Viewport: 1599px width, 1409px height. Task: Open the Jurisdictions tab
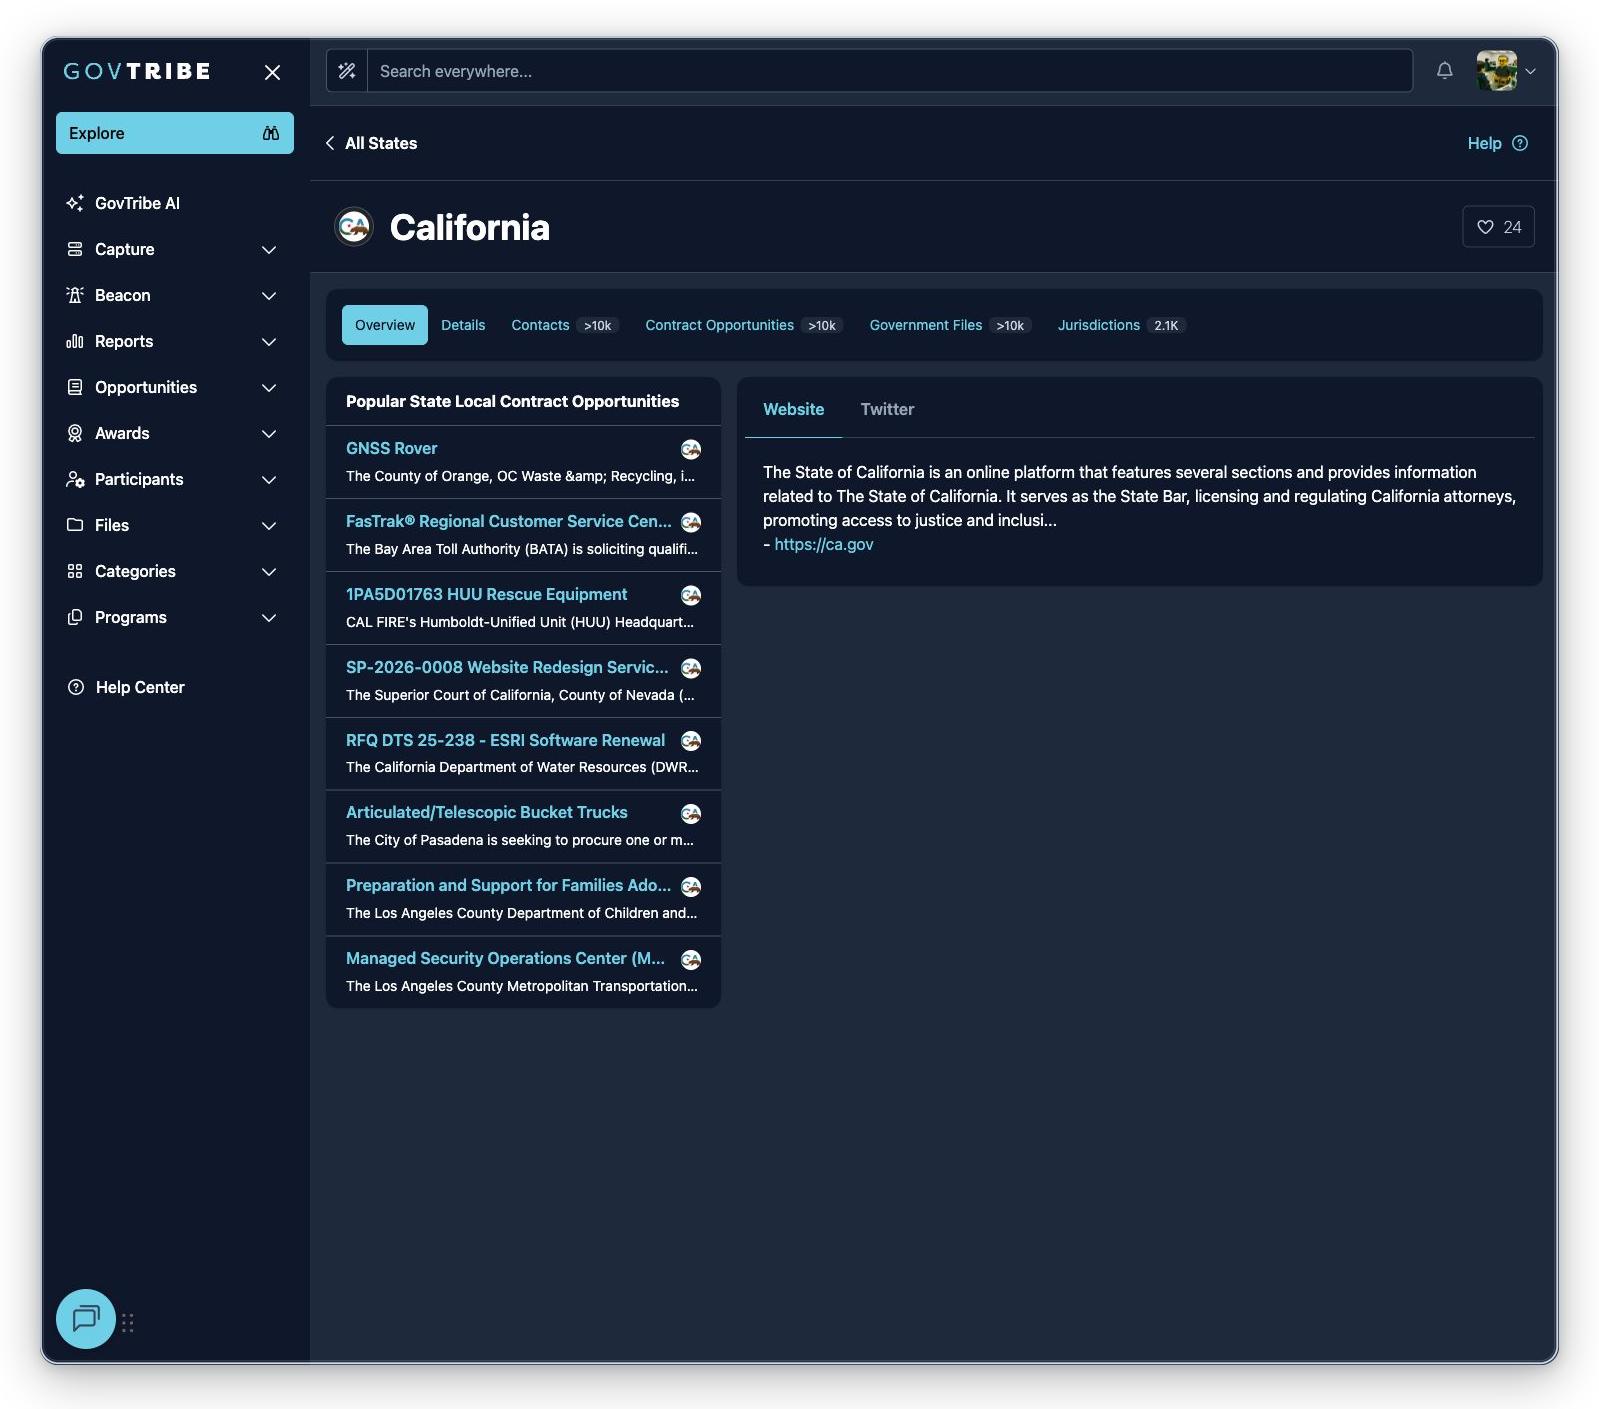pos(1122,325)
